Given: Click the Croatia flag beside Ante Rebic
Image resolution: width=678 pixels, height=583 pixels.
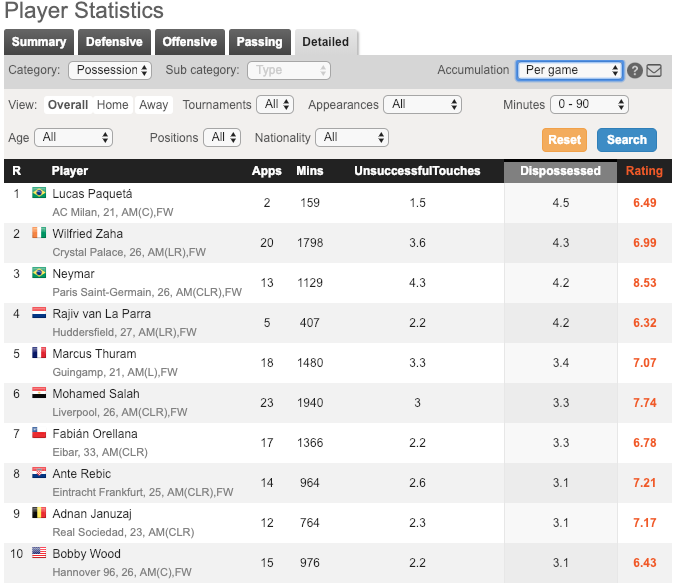Looking at the screenshot, I should (39, 473).
